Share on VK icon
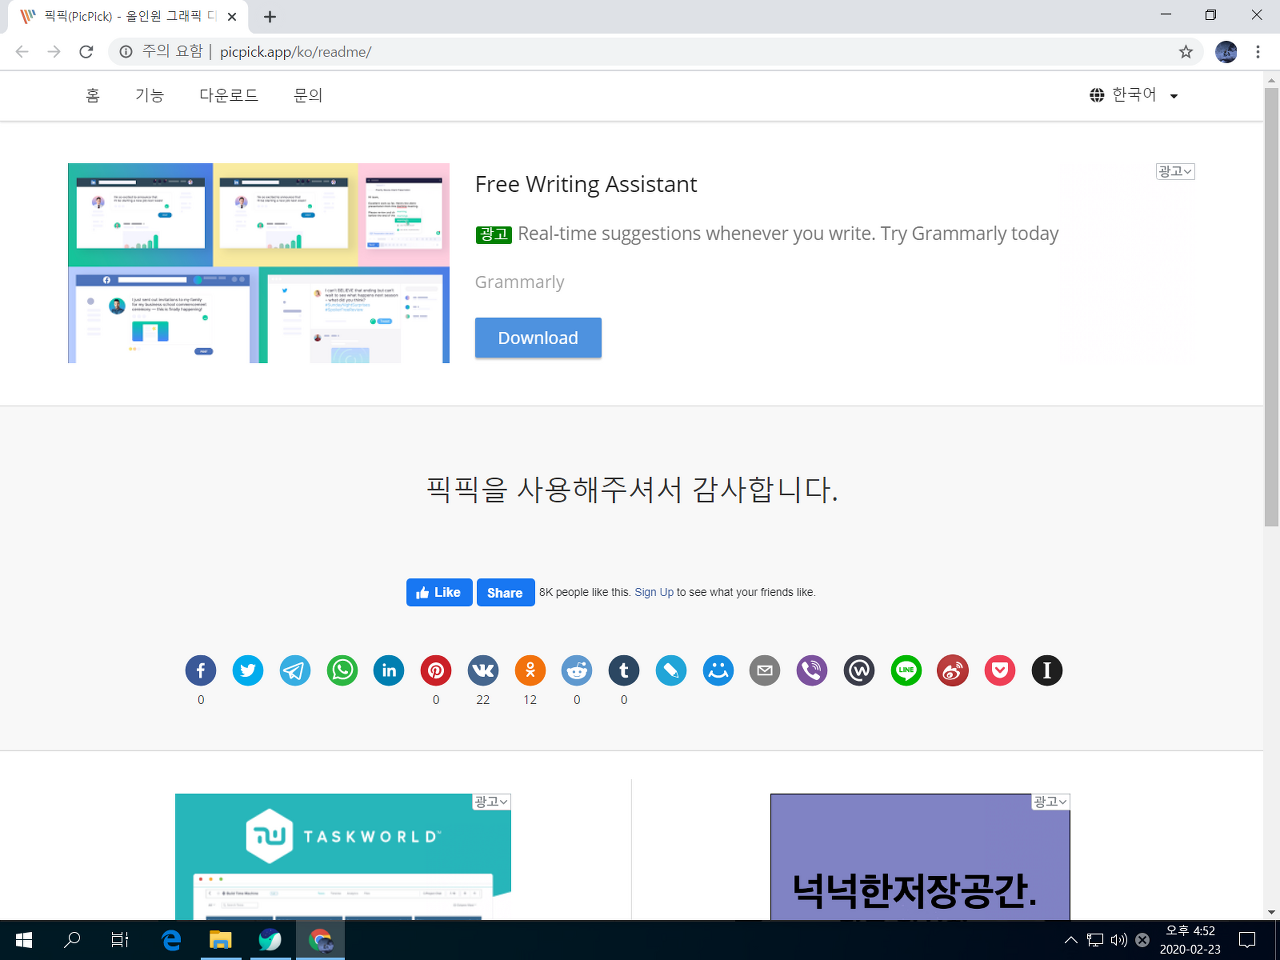1280x960 pixels. [x=483, y=670]
